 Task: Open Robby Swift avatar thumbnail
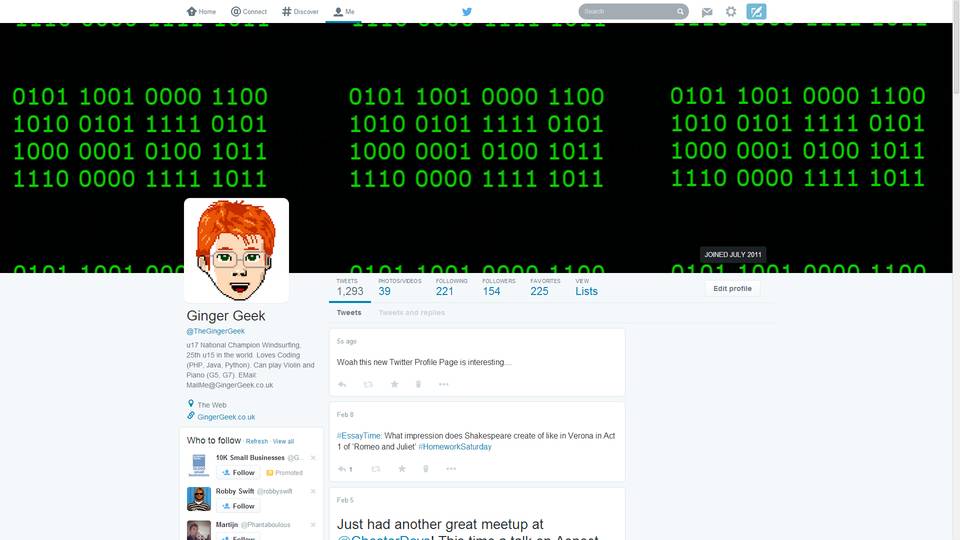pos(198,499)
